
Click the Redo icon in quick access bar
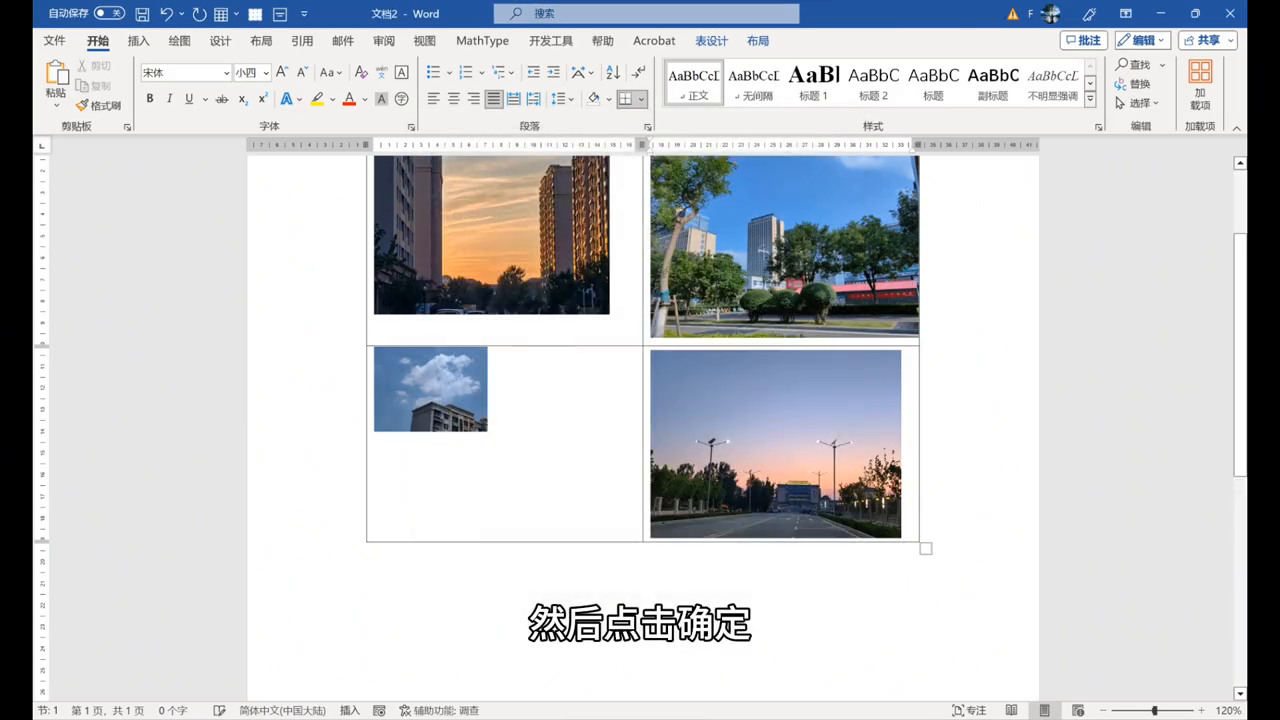coord(199,14)
